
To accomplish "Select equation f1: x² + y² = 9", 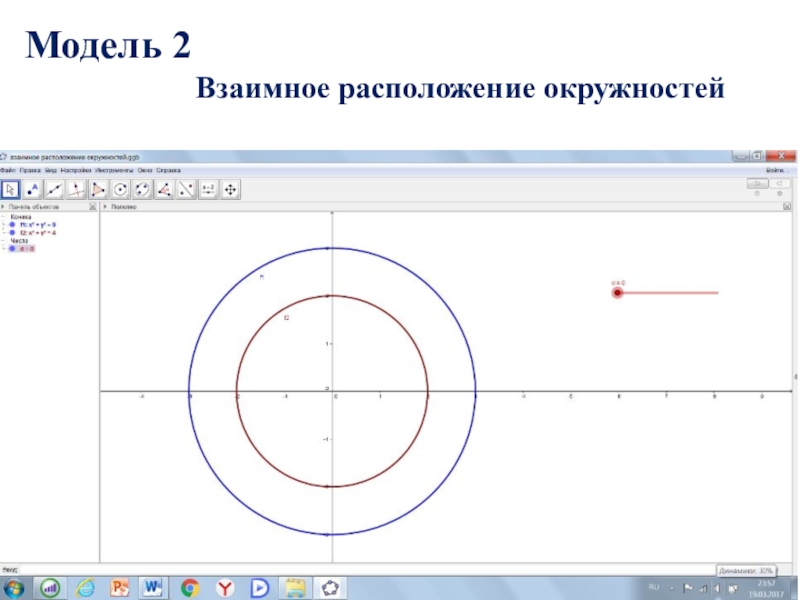I will tap(38, 225).
